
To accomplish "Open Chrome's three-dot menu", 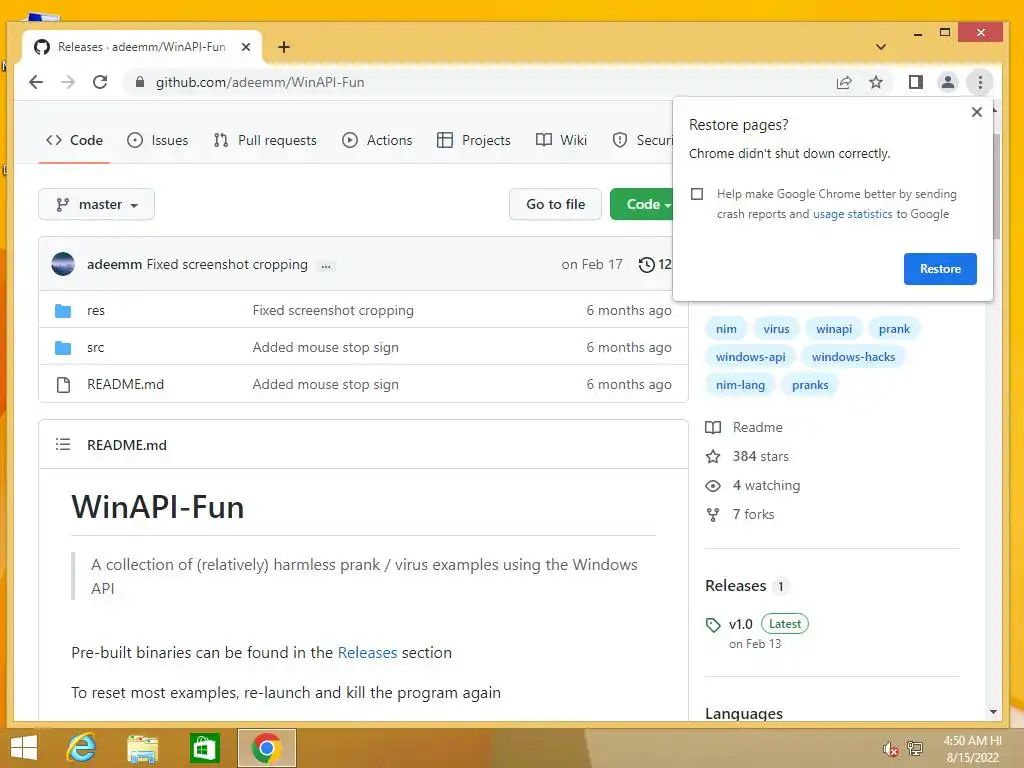I will (980, 82).
